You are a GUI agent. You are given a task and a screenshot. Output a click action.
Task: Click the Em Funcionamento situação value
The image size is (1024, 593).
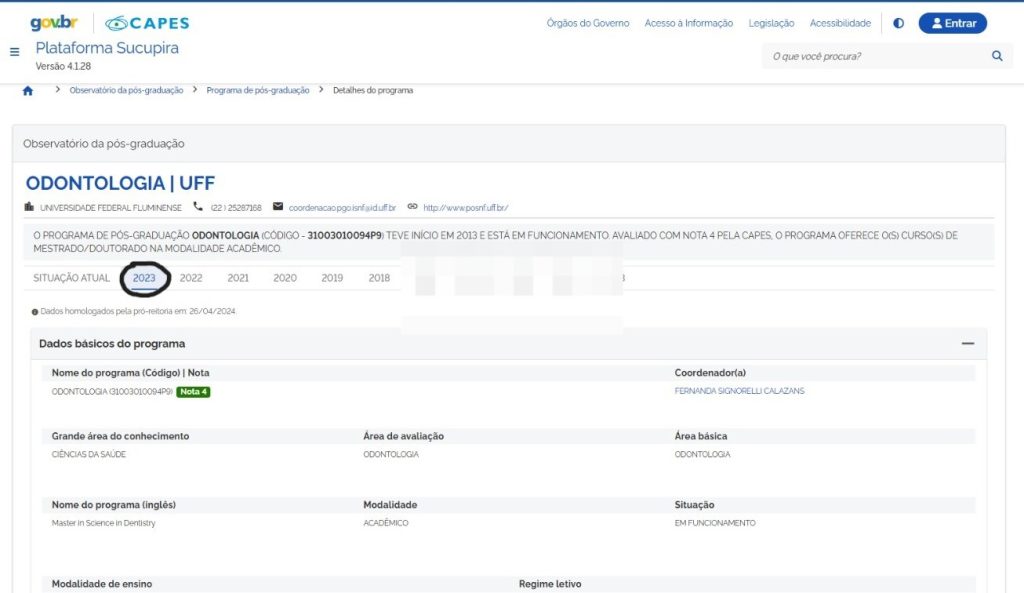[x=714, y=522]
